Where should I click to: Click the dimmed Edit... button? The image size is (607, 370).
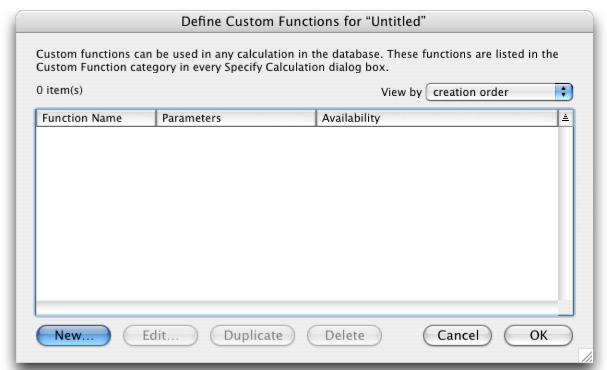(160, 335)
